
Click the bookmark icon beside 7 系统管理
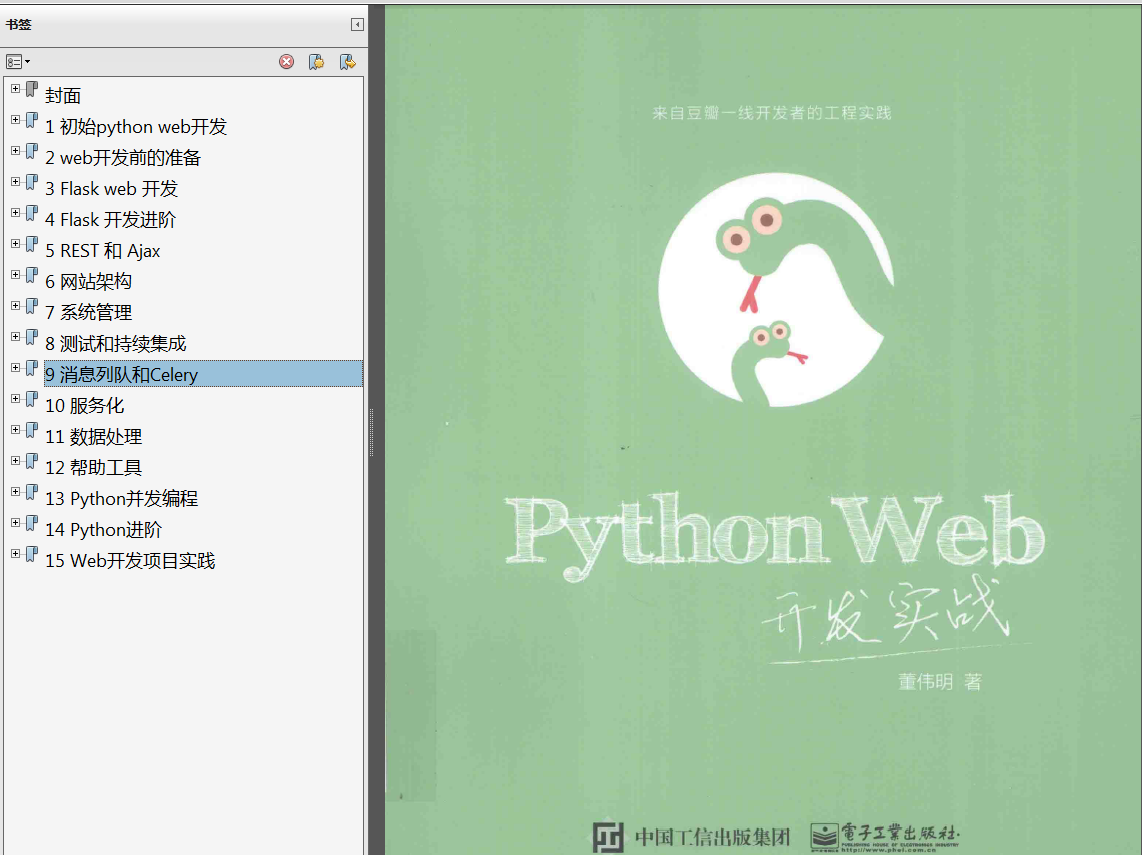(31, 307)
